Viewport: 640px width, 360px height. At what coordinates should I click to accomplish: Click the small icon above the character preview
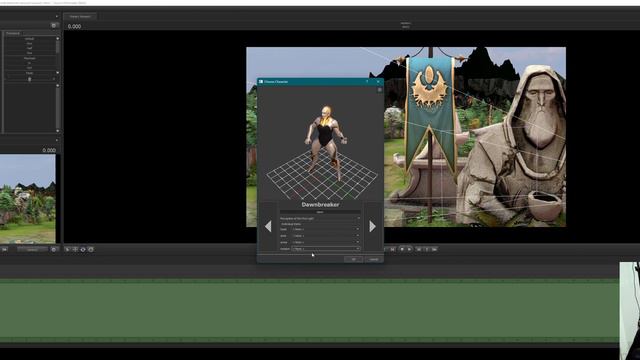[380, 90]
